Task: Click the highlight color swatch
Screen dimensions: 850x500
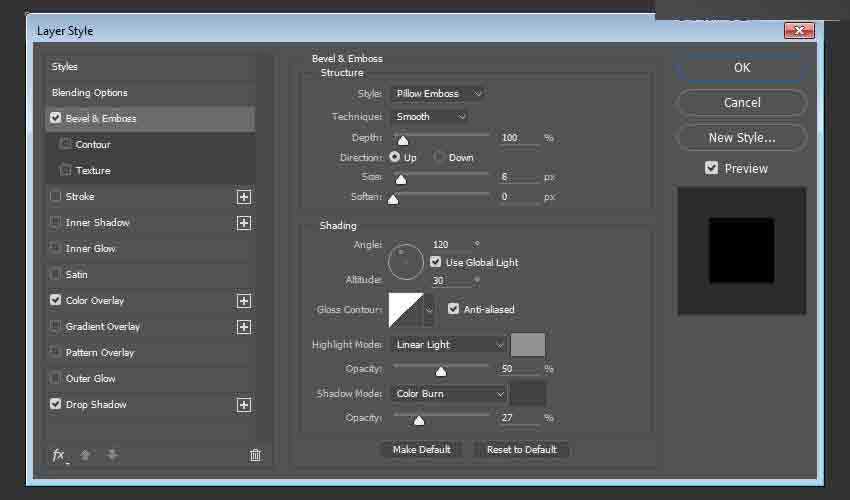Action: tap(528, 345)
